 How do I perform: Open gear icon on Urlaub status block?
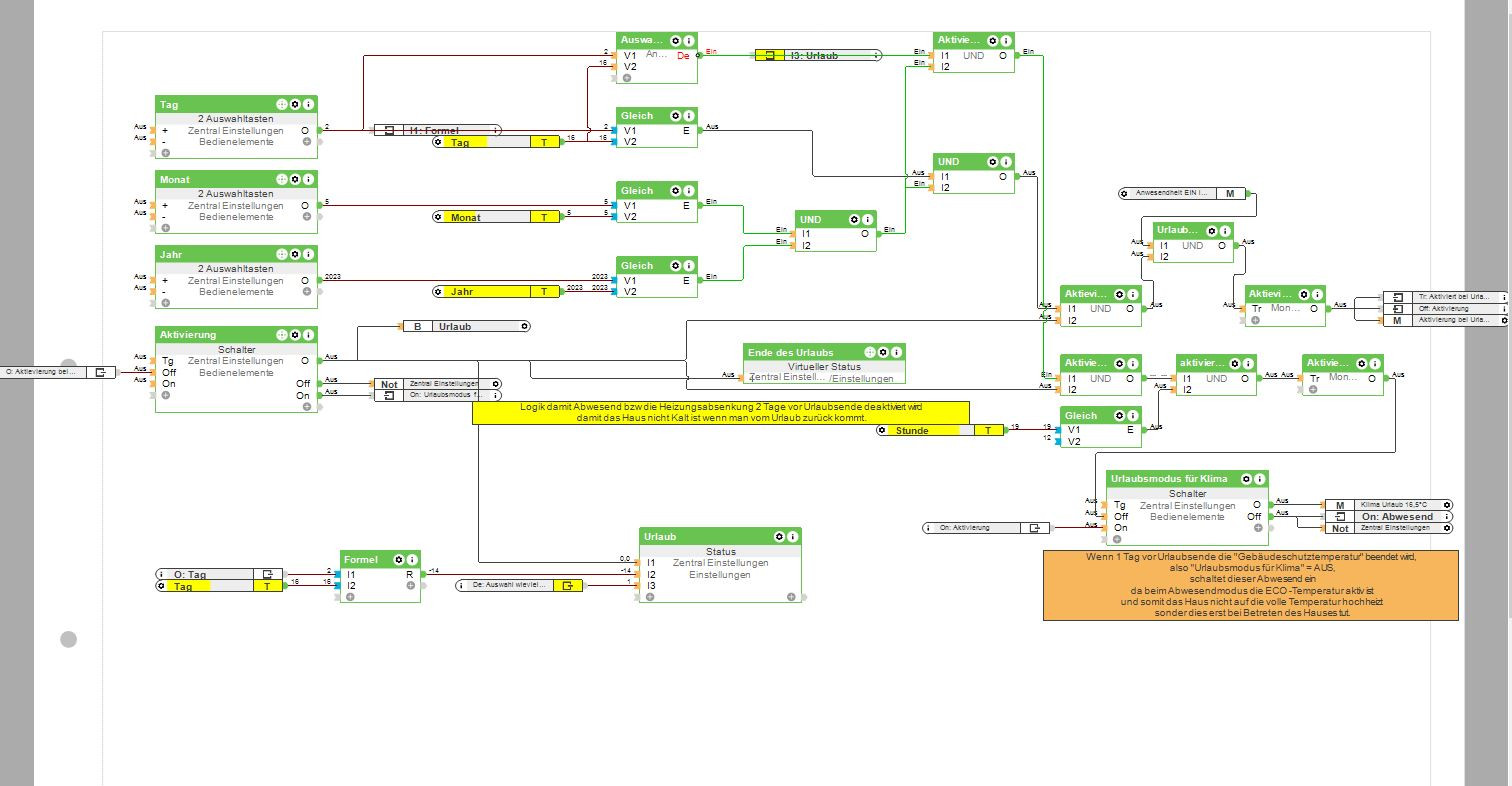[779, 537]
